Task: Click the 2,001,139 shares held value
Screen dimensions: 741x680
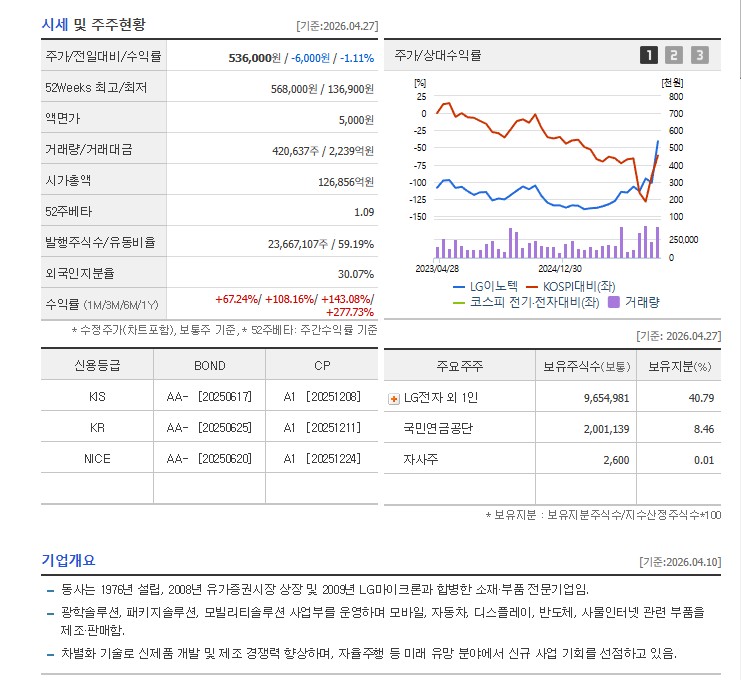Action: click(606, 429)
